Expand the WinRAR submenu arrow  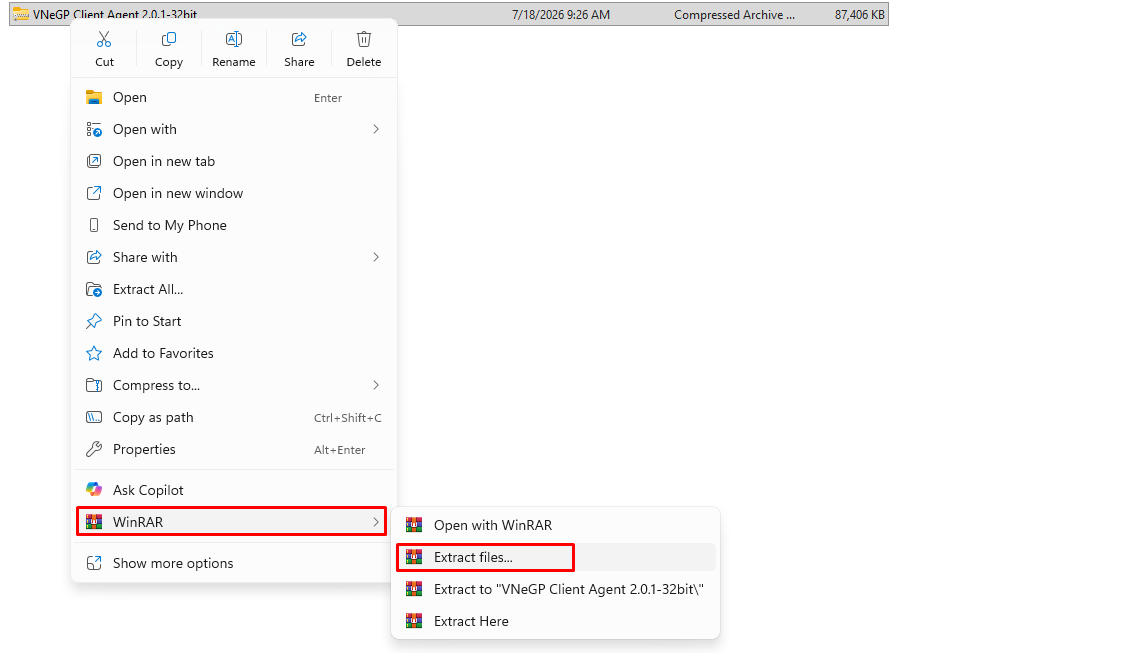tap(376, 522)
